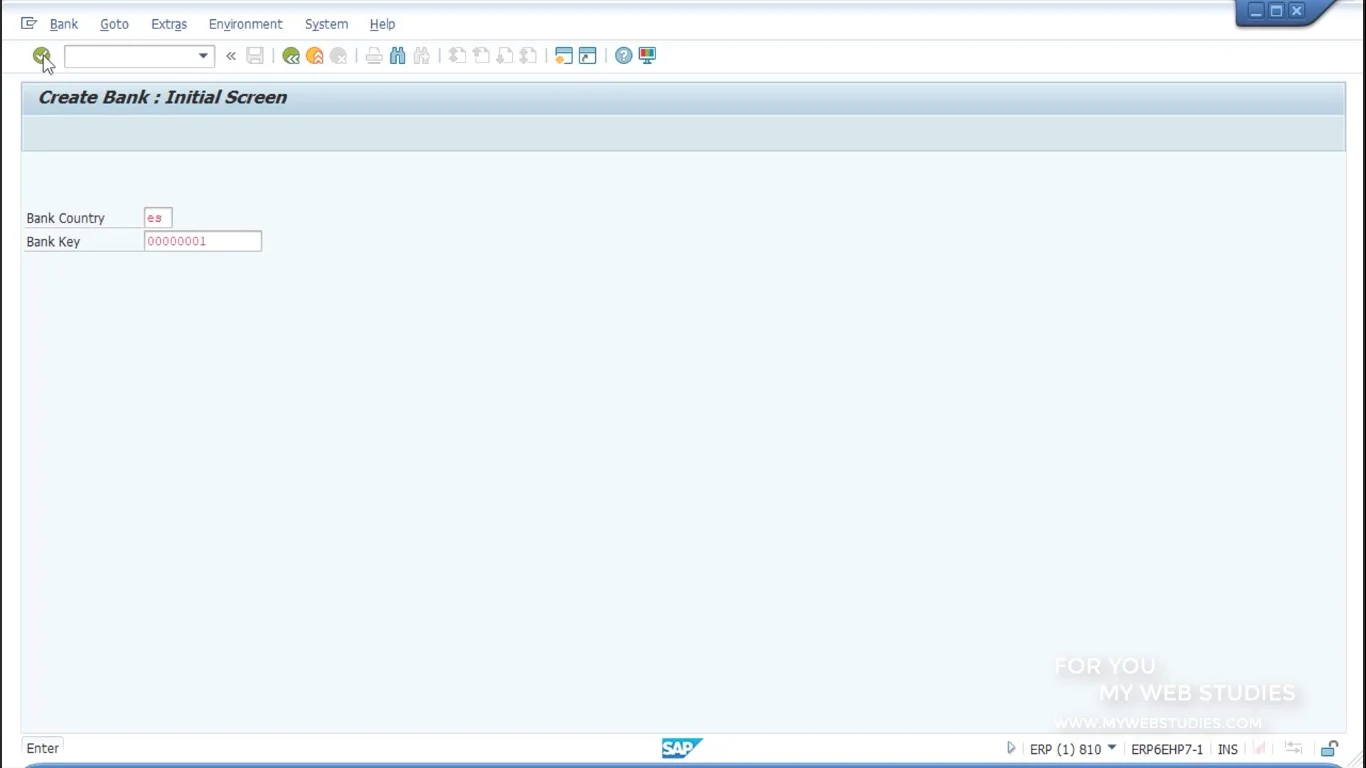
Task: Click the First Page icon
Action: 457,56
